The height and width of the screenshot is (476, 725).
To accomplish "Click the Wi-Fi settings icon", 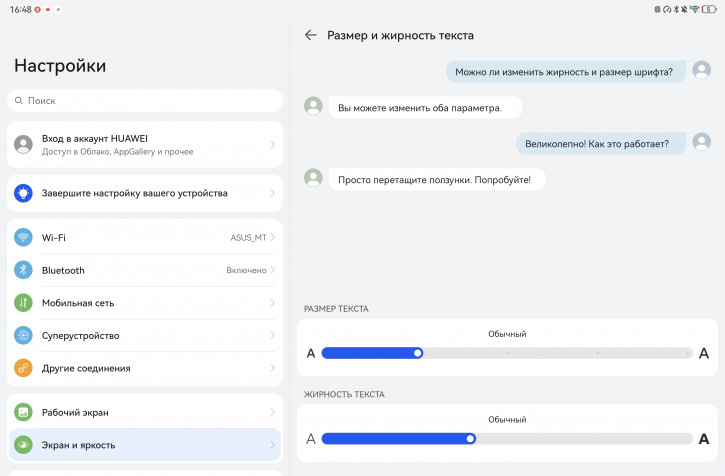I will [x=23, y=238].
